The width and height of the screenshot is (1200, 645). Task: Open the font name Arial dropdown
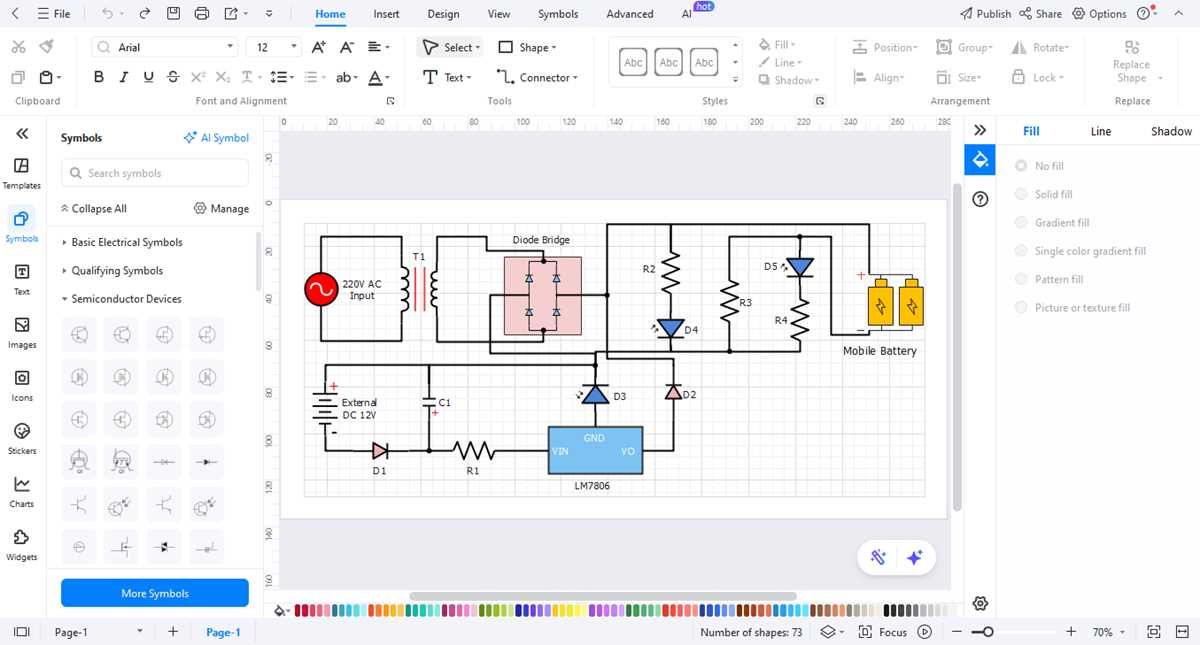click(x=231, y=47)
